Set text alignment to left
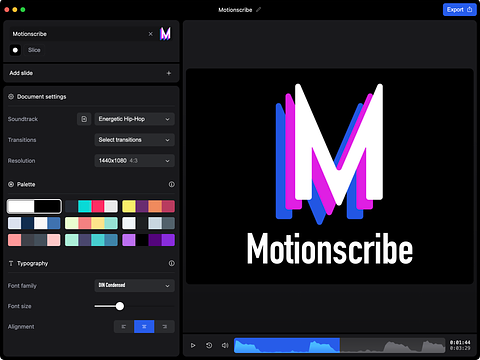Image resolution: width=480 pixels, height=360 pixels. (124, 327)
